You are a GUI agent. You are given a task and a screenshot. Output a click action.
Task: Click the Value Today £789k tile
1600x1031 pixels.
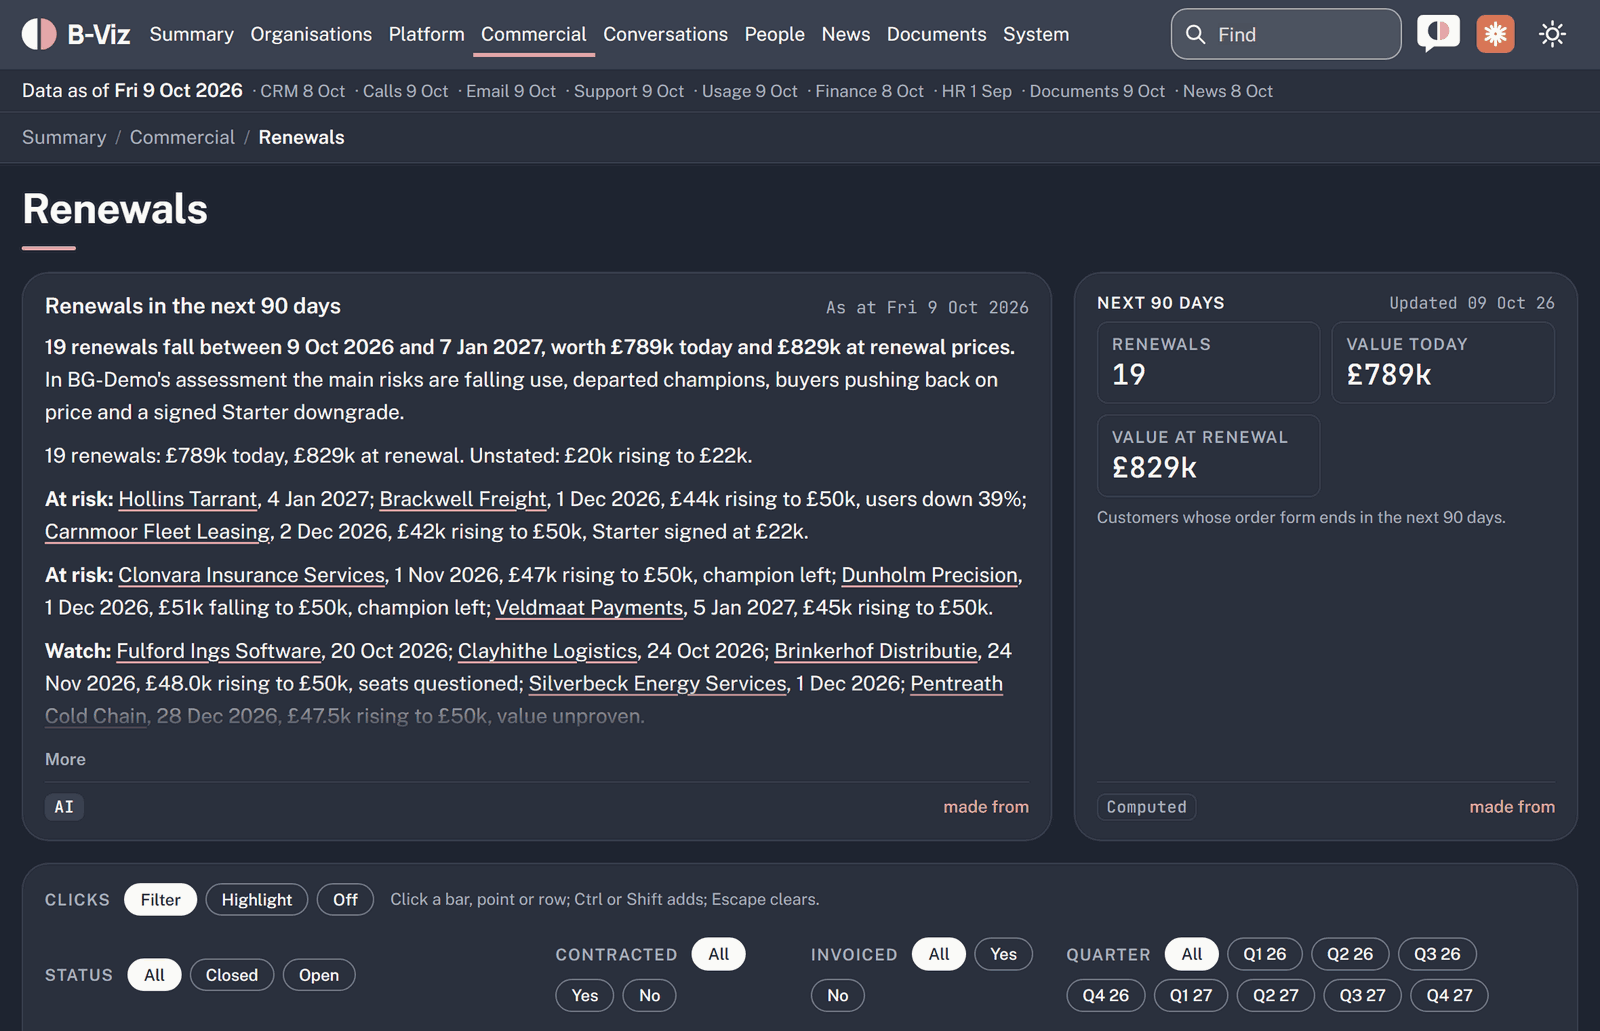(x=1443, y=362)
